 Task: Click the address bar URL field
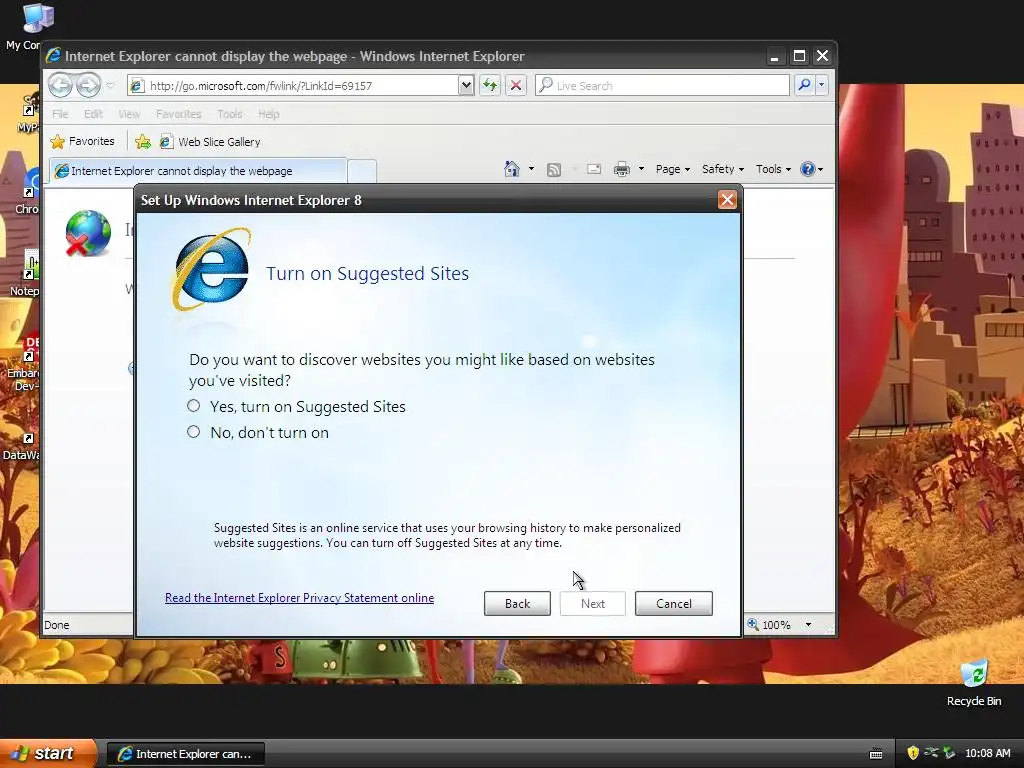pos(300,86)
